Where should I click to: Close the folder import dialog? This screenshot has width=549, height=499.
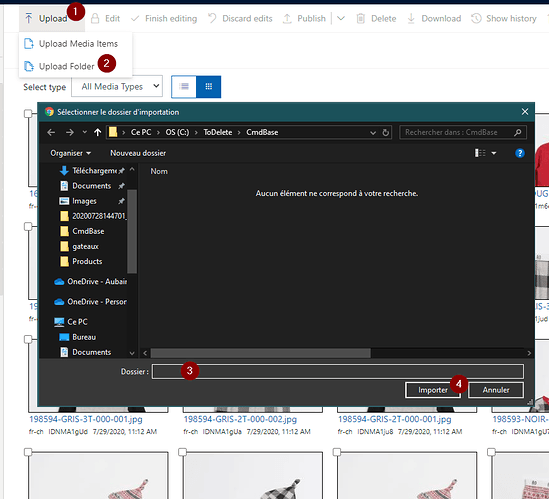click(524, 112)
